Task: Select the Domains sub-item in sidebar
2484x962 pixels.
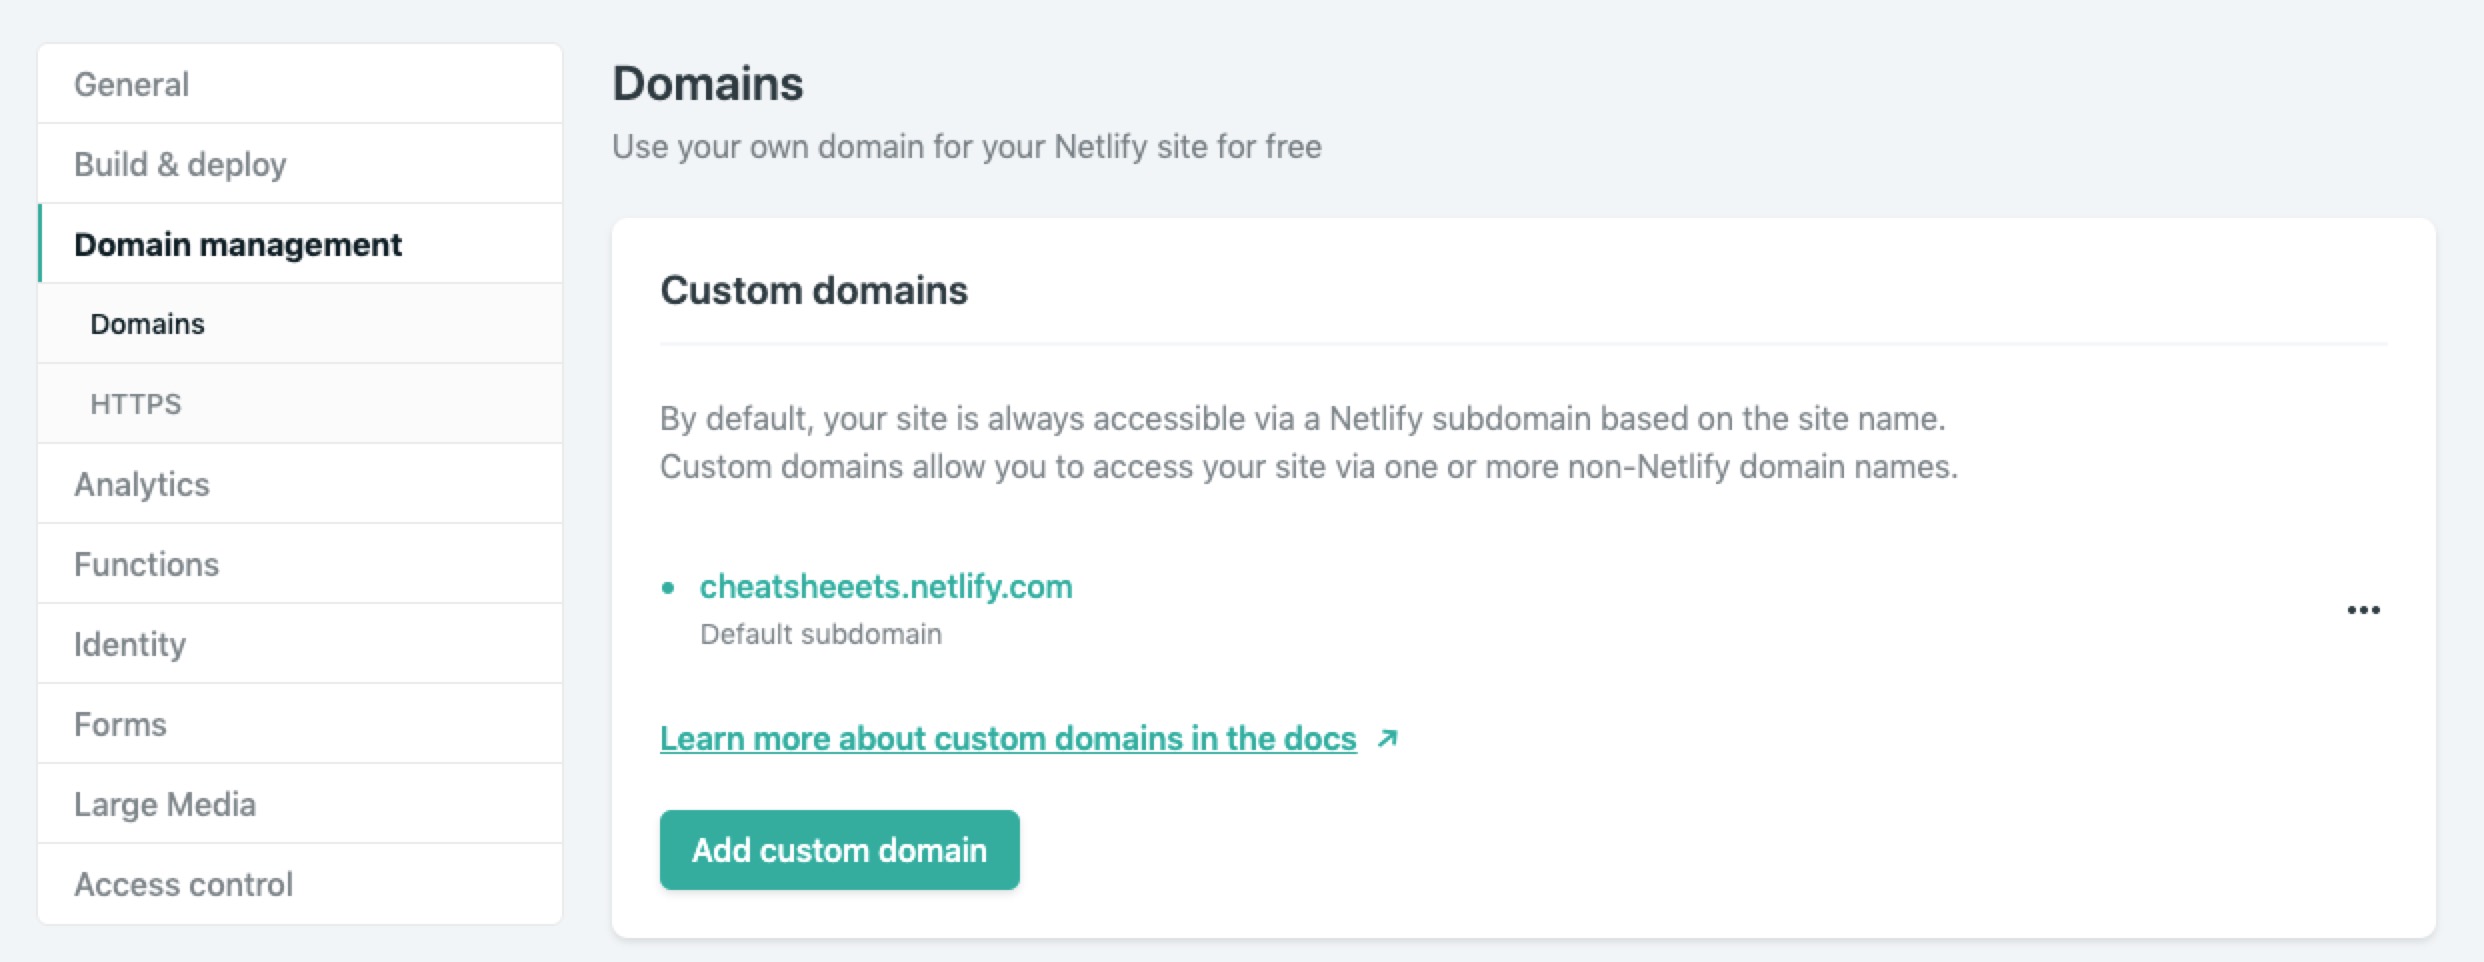Action: click(147, 324)
